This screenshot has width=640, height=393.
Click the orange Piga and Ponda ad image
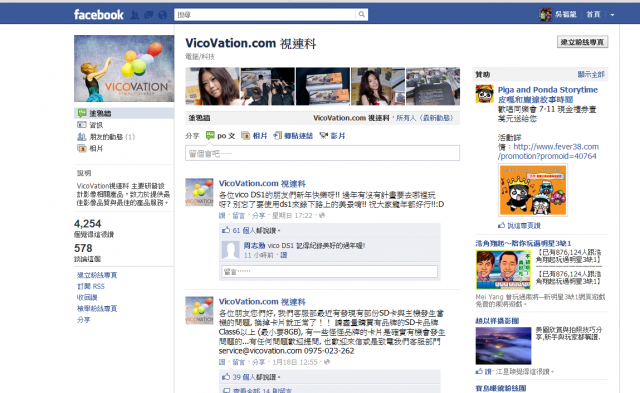point(533,190)
